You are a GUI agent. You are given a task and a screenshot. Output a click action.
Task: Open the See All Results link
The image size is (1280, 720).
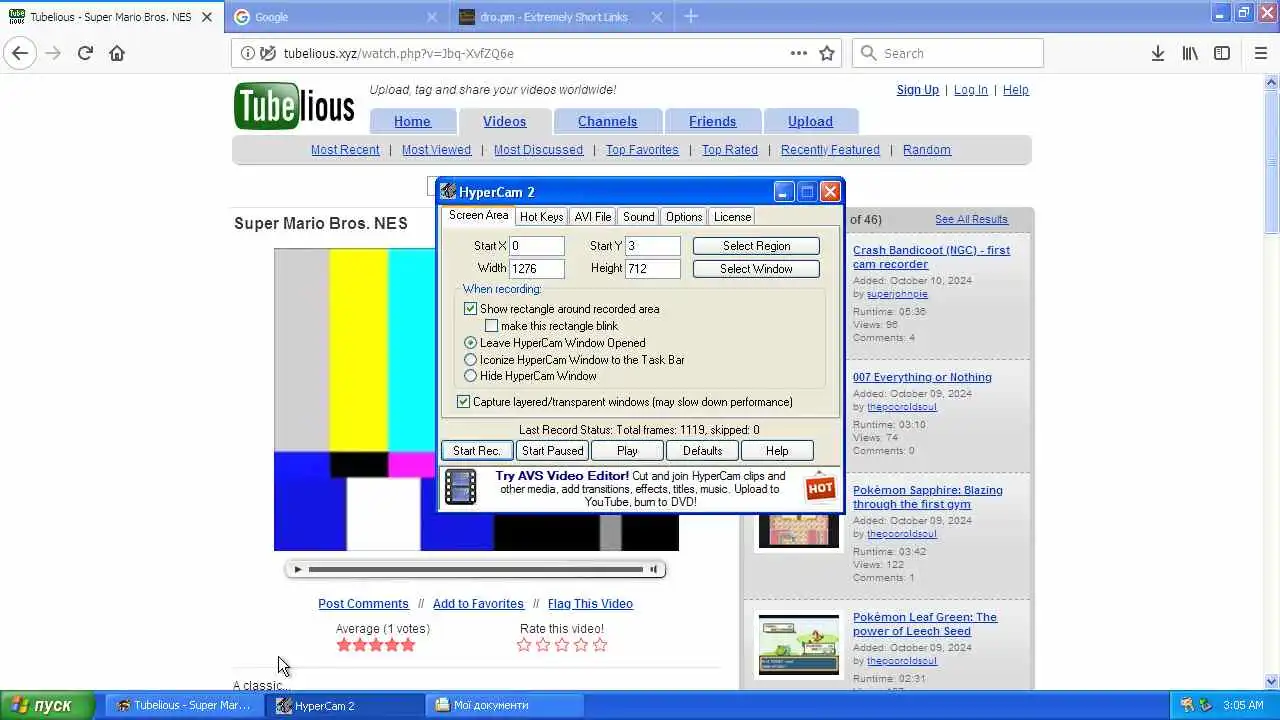[x=971, y=219]
